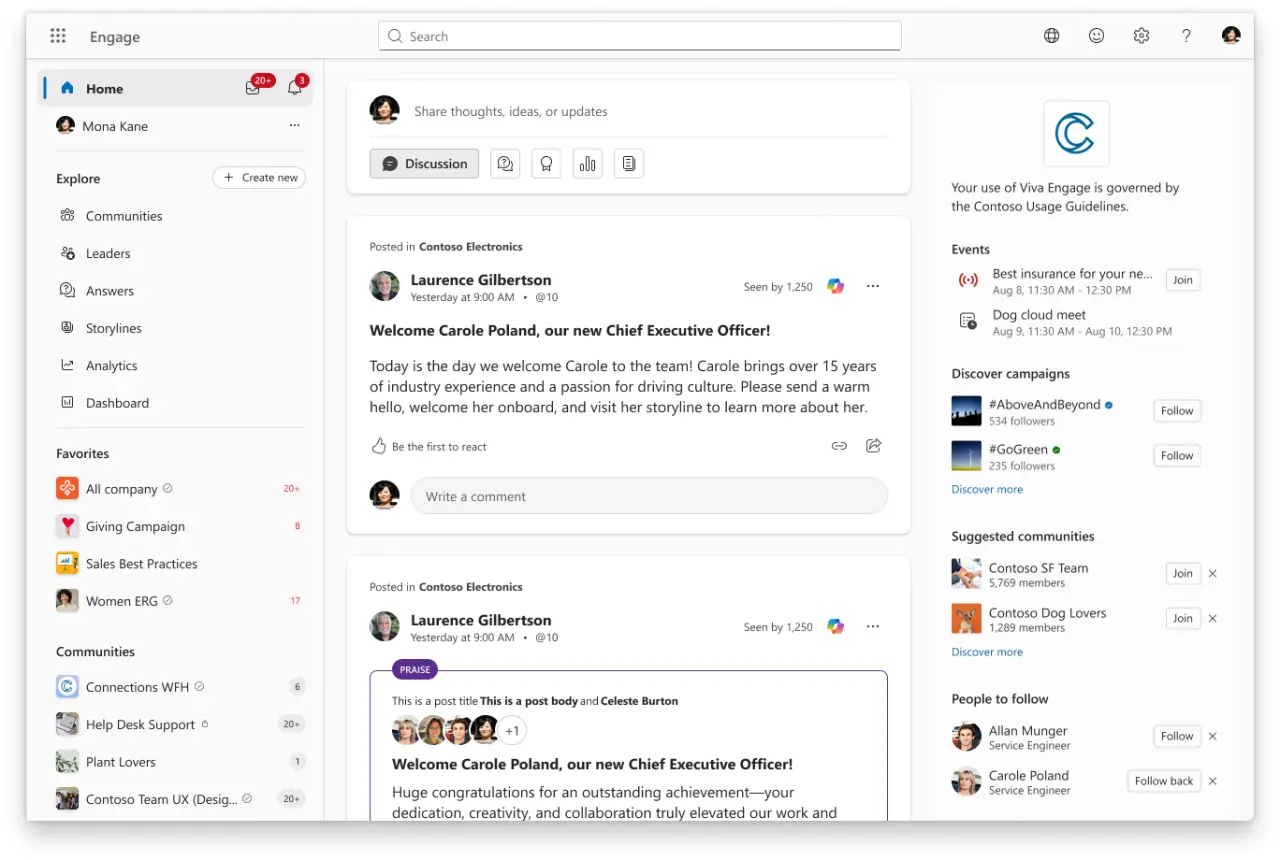Select the Praise post type icon
The image size is (1280, 860).
(x=546, y=164)
